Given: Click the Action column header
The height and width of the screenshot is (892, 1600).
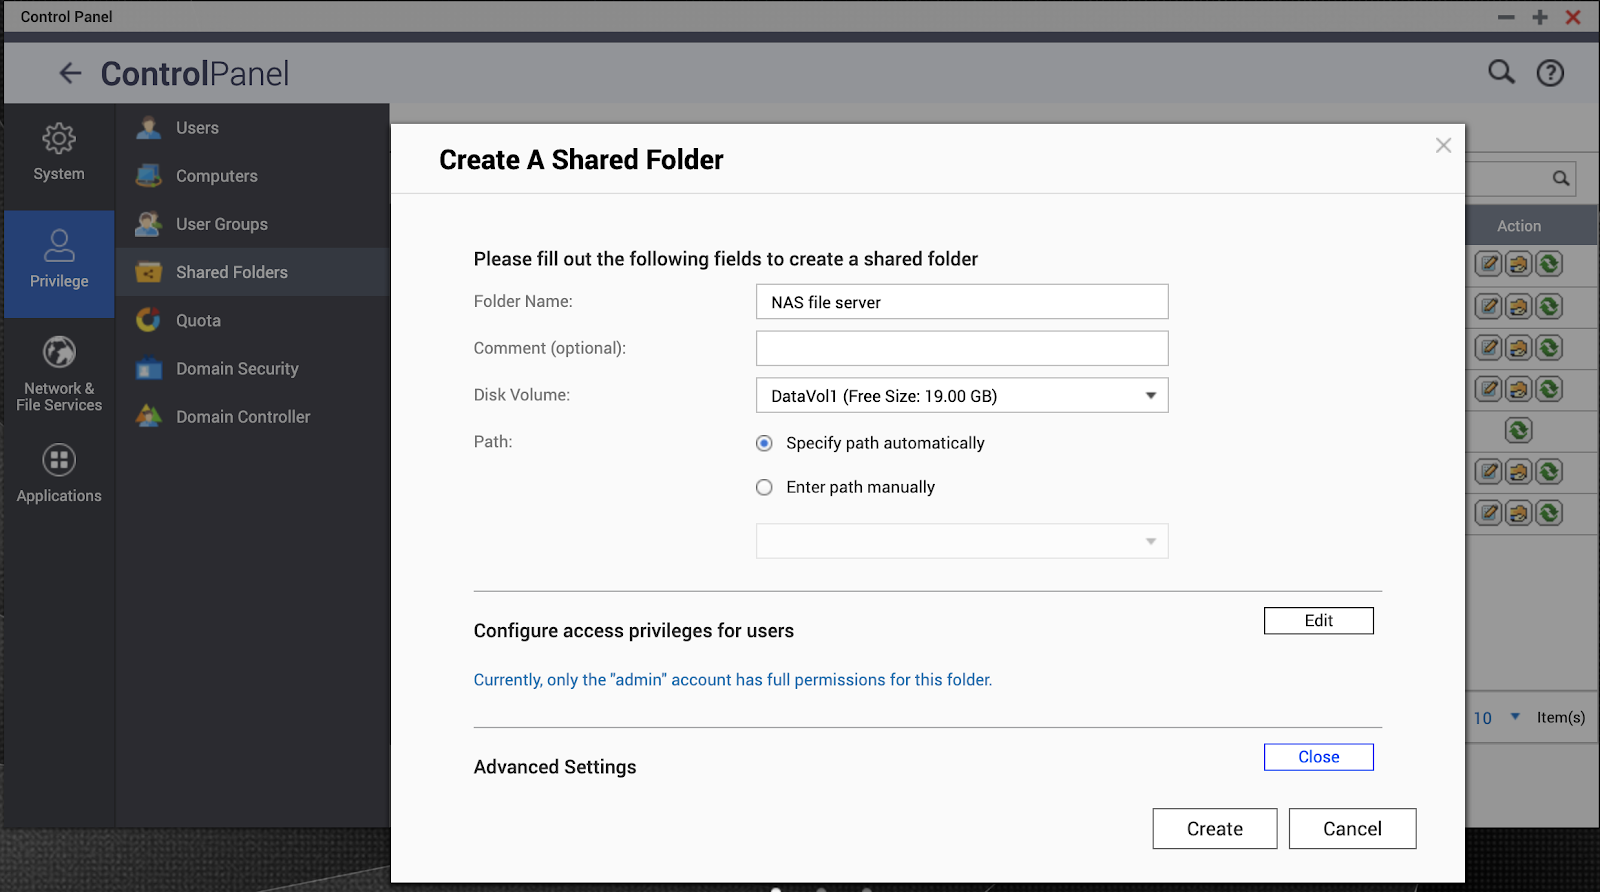Looking at the screenshot, I should click(x=1518, y=226).
